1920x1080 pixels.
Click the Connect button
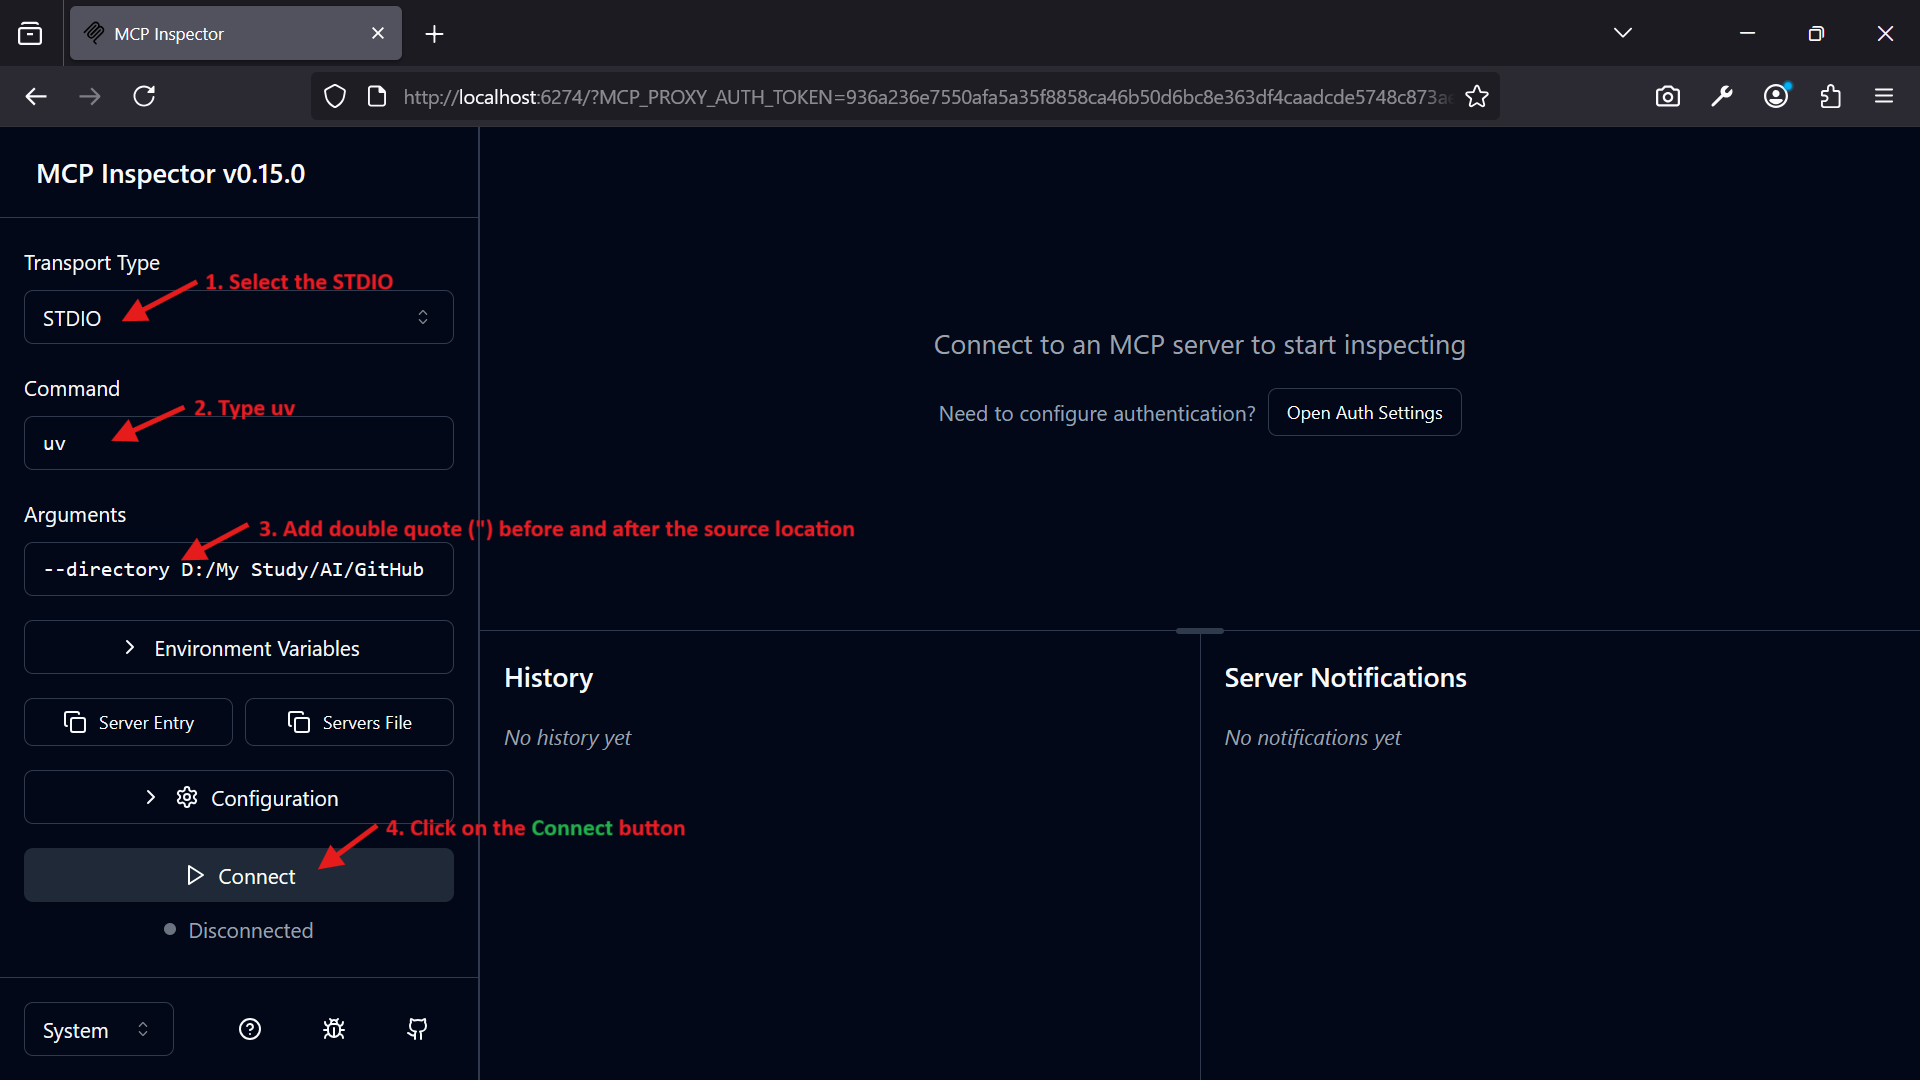[x=239, y=876]
